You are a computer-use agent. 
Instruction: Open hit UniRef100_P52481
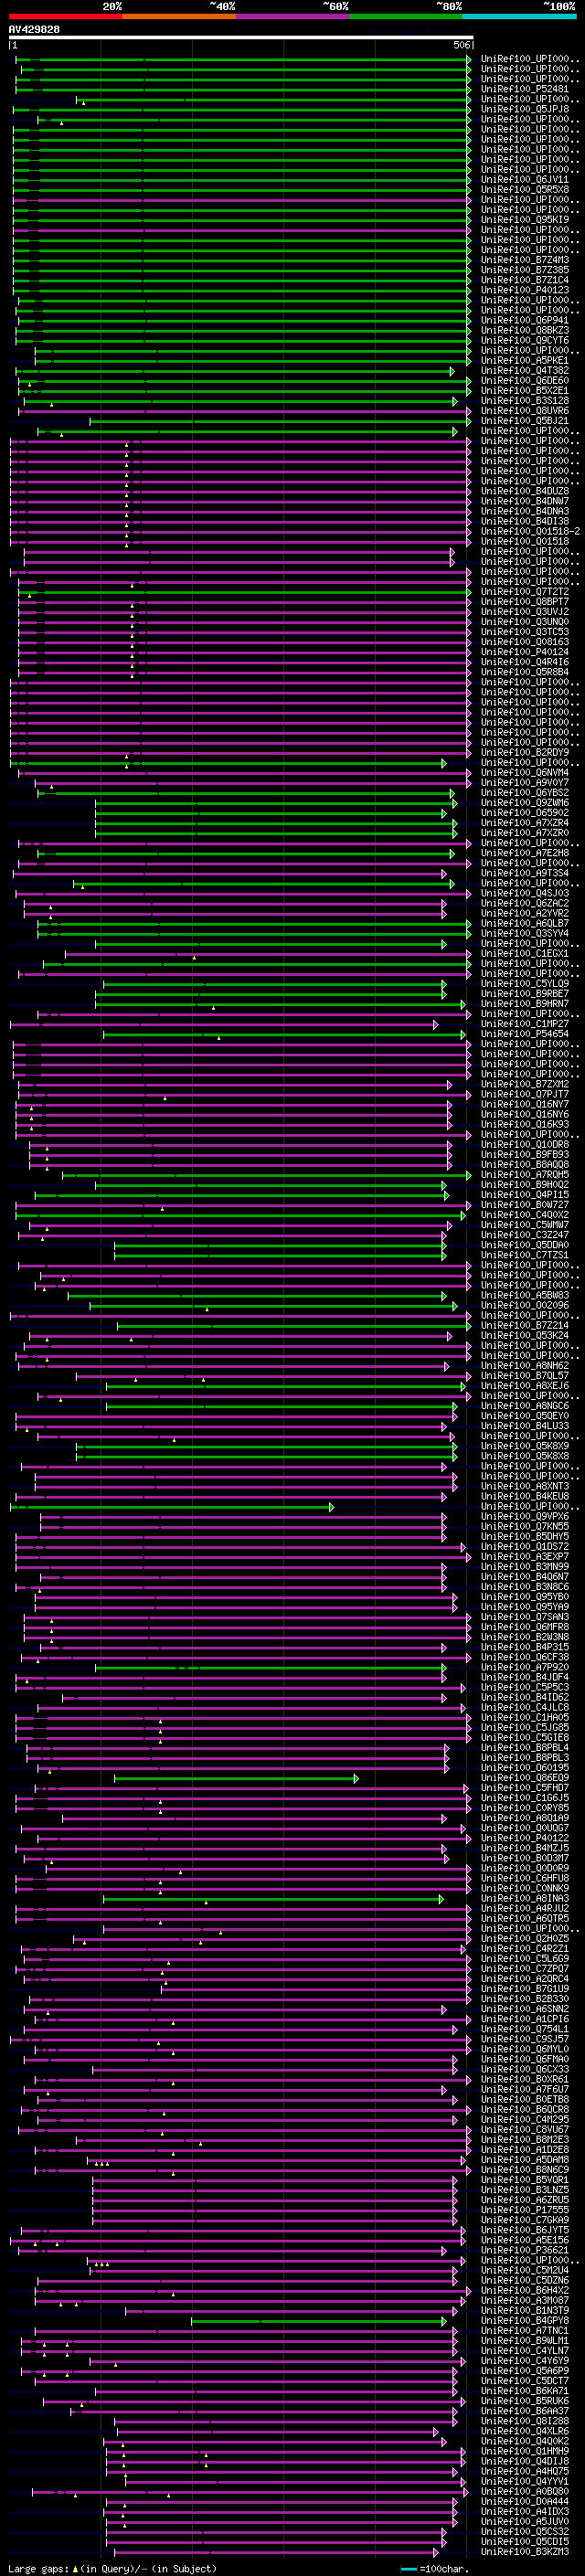click(x=525, y=89)
